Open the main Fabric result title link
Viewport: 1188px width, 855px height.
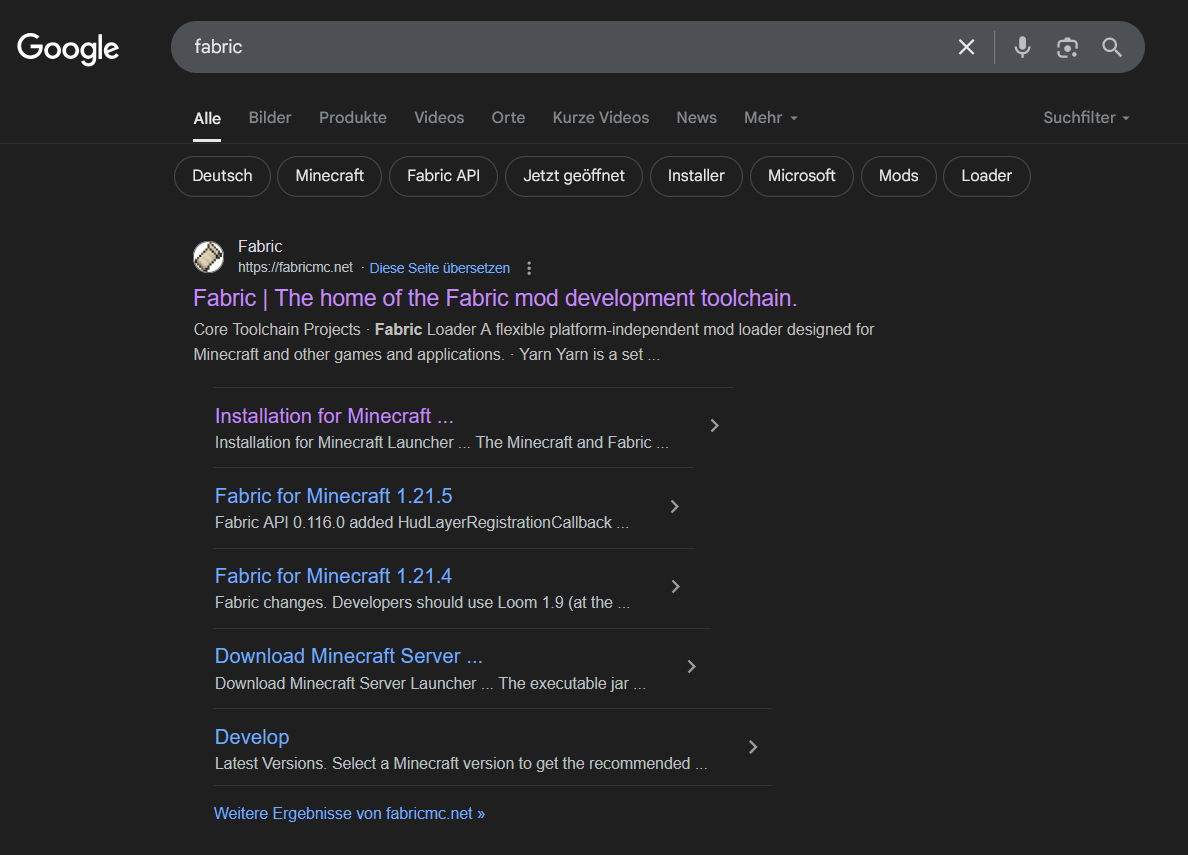tap(495, 298)
